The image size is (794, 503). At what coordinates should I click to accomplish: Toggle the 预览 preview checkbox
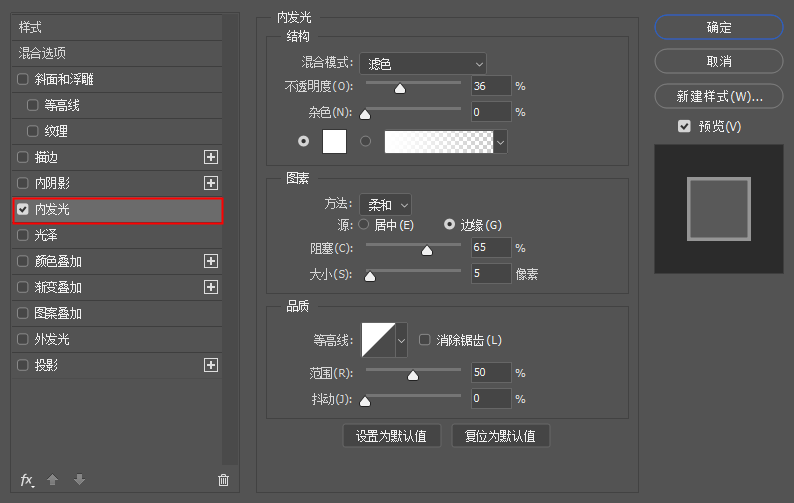click(x=684, y=126)
